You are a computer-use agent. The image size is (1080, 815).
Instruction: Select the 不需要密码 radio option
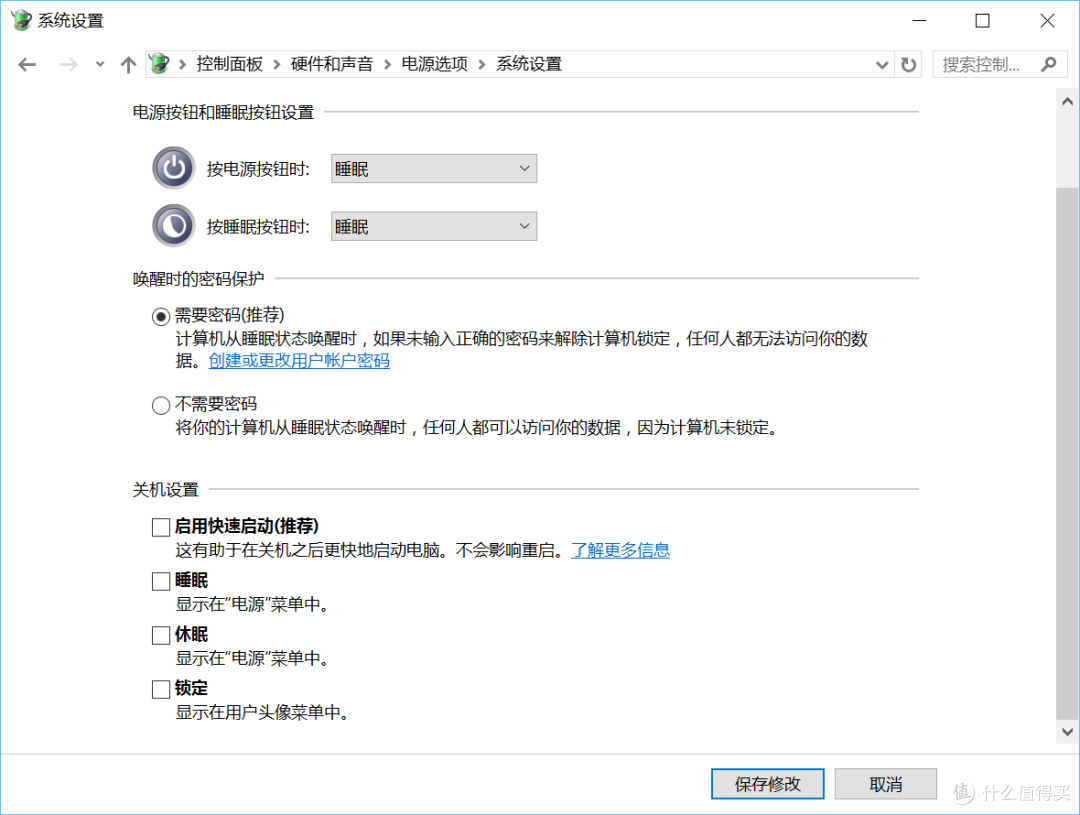[x=160, y=404]
